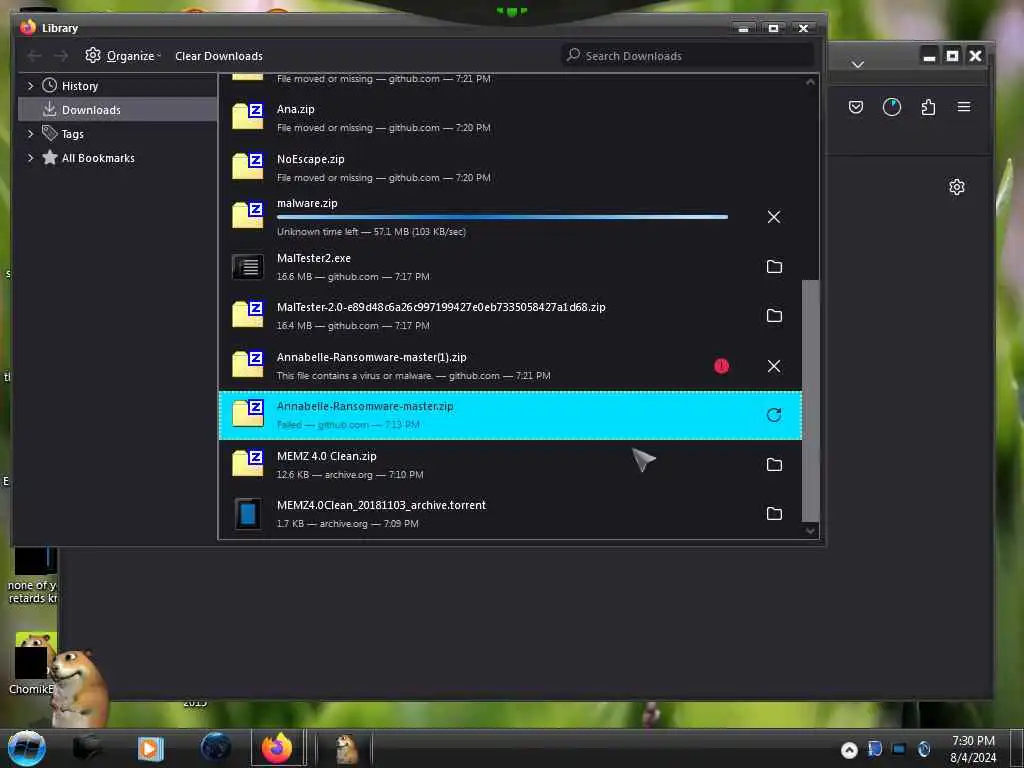Viewport: 1024px width, 768px height.
Task: Open Firefox from the taskbar
Action: pos(278,748)
